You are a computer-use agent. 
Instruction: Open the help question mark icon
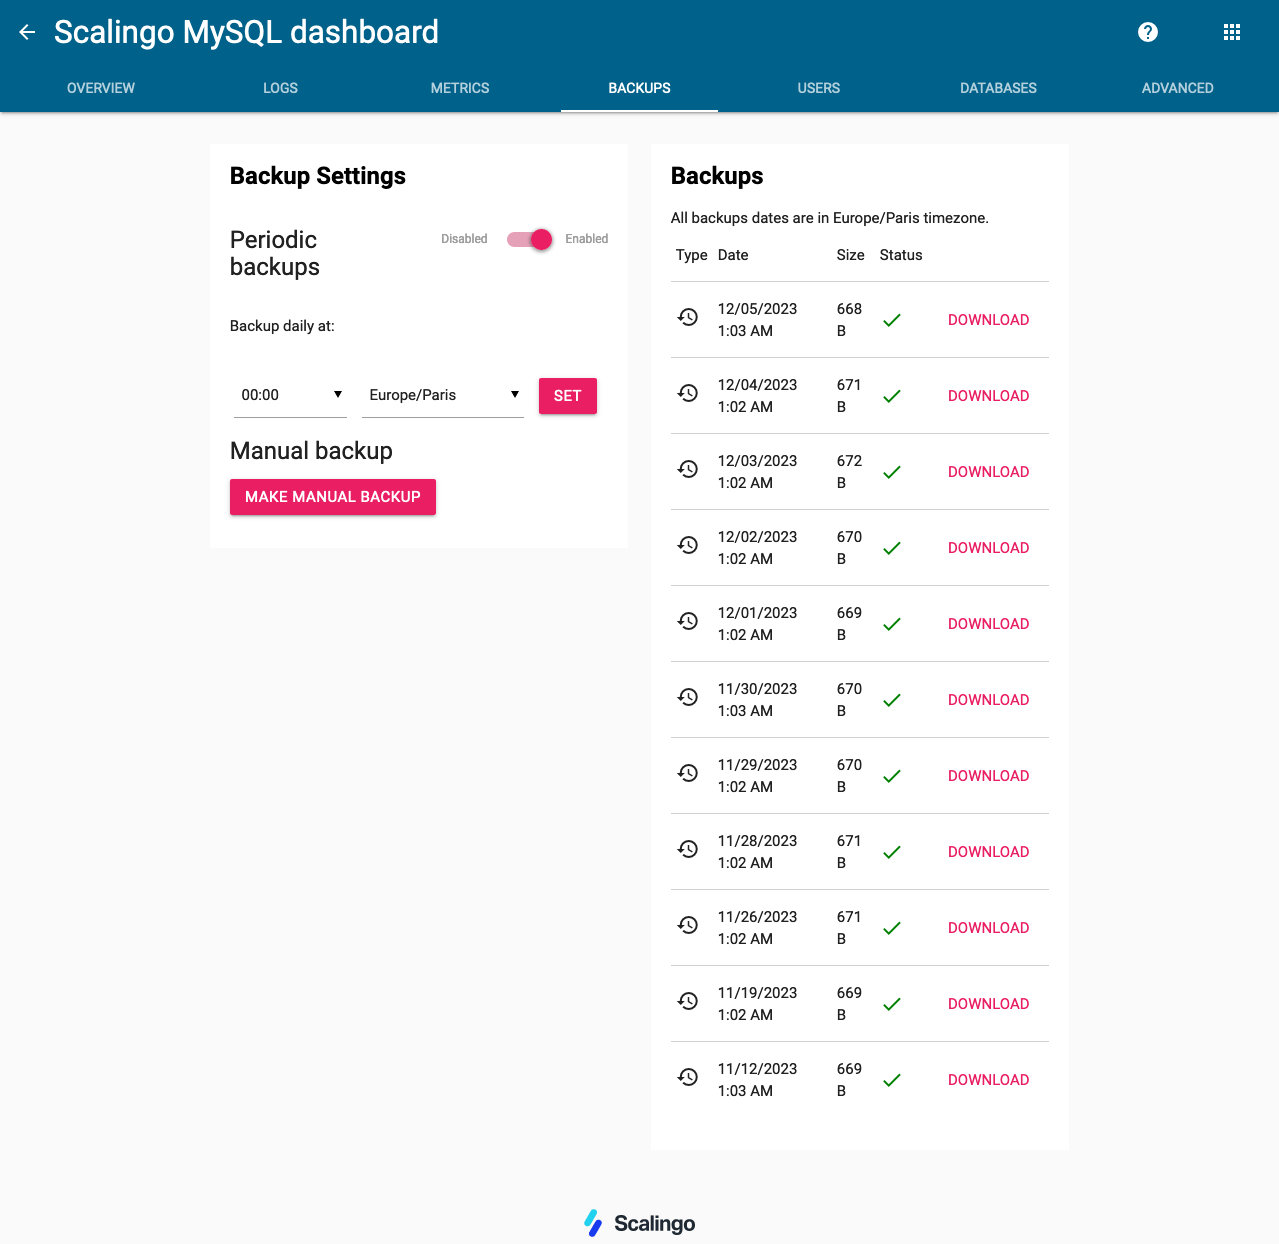pos(1148,32)
